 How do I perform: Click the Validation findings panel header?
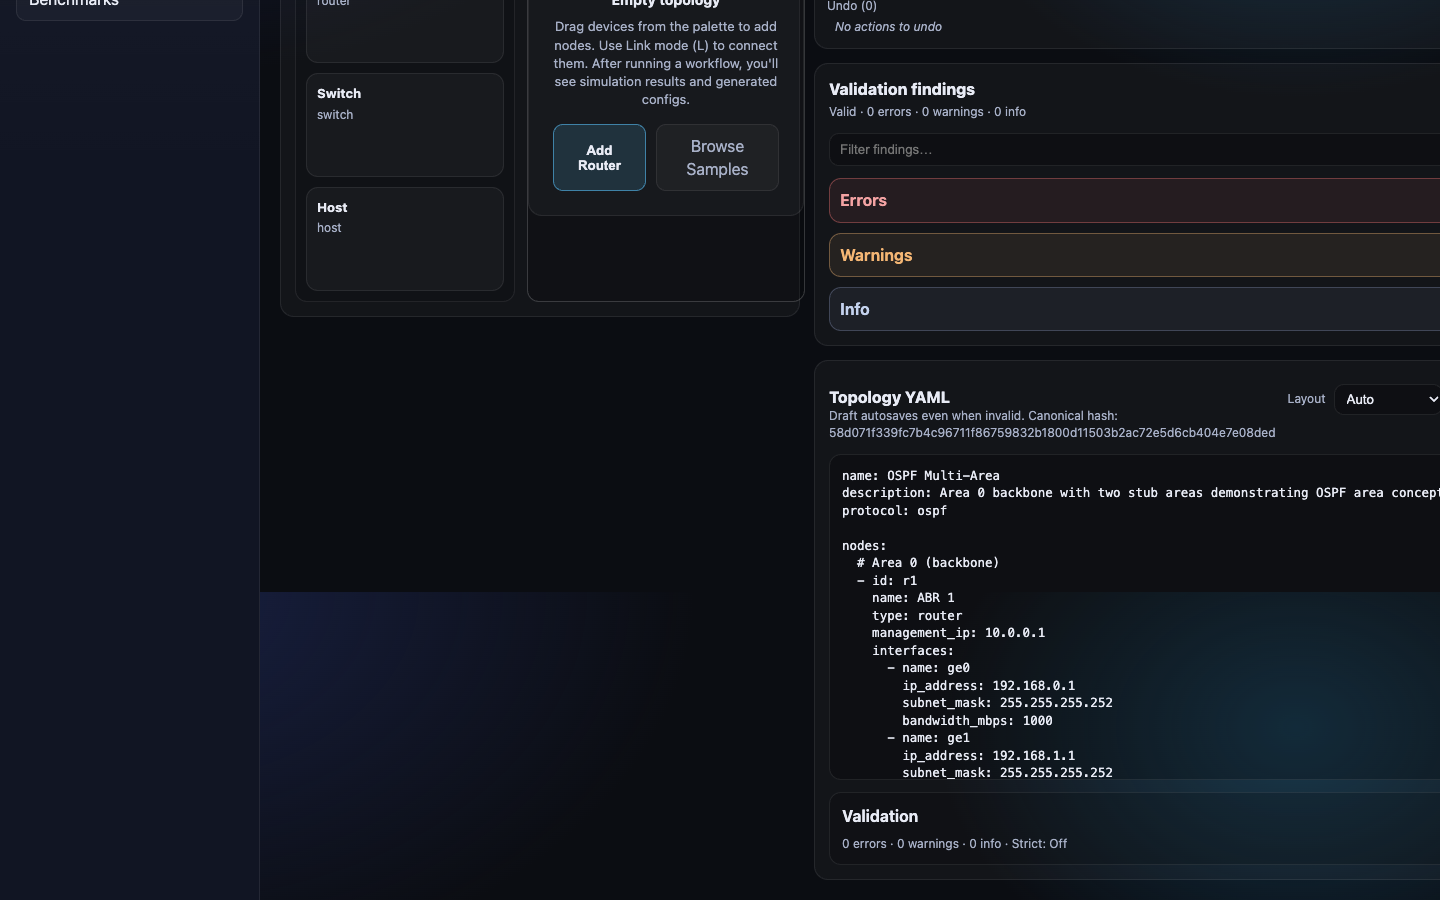point(901,89)
